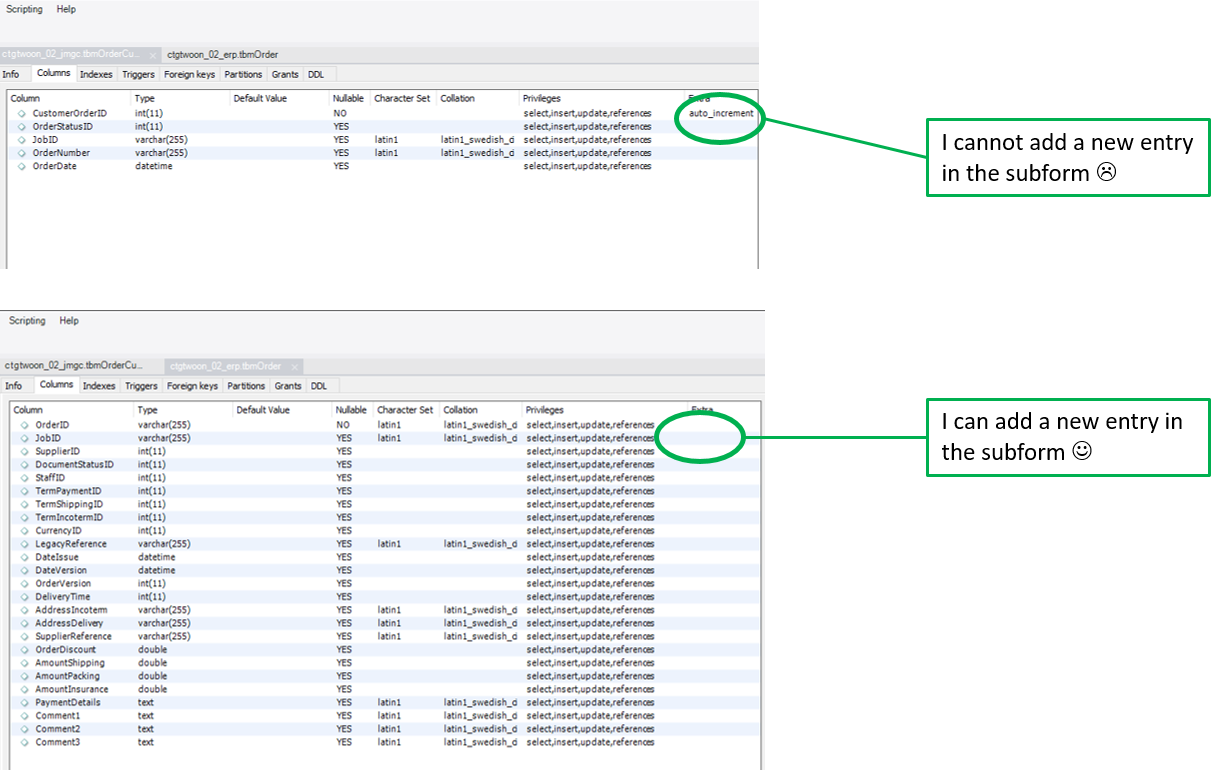This screenshot has height=770, width=1211.
Task: Open Foreign keys tab in SupplierID window
Action: pos(193,386)
